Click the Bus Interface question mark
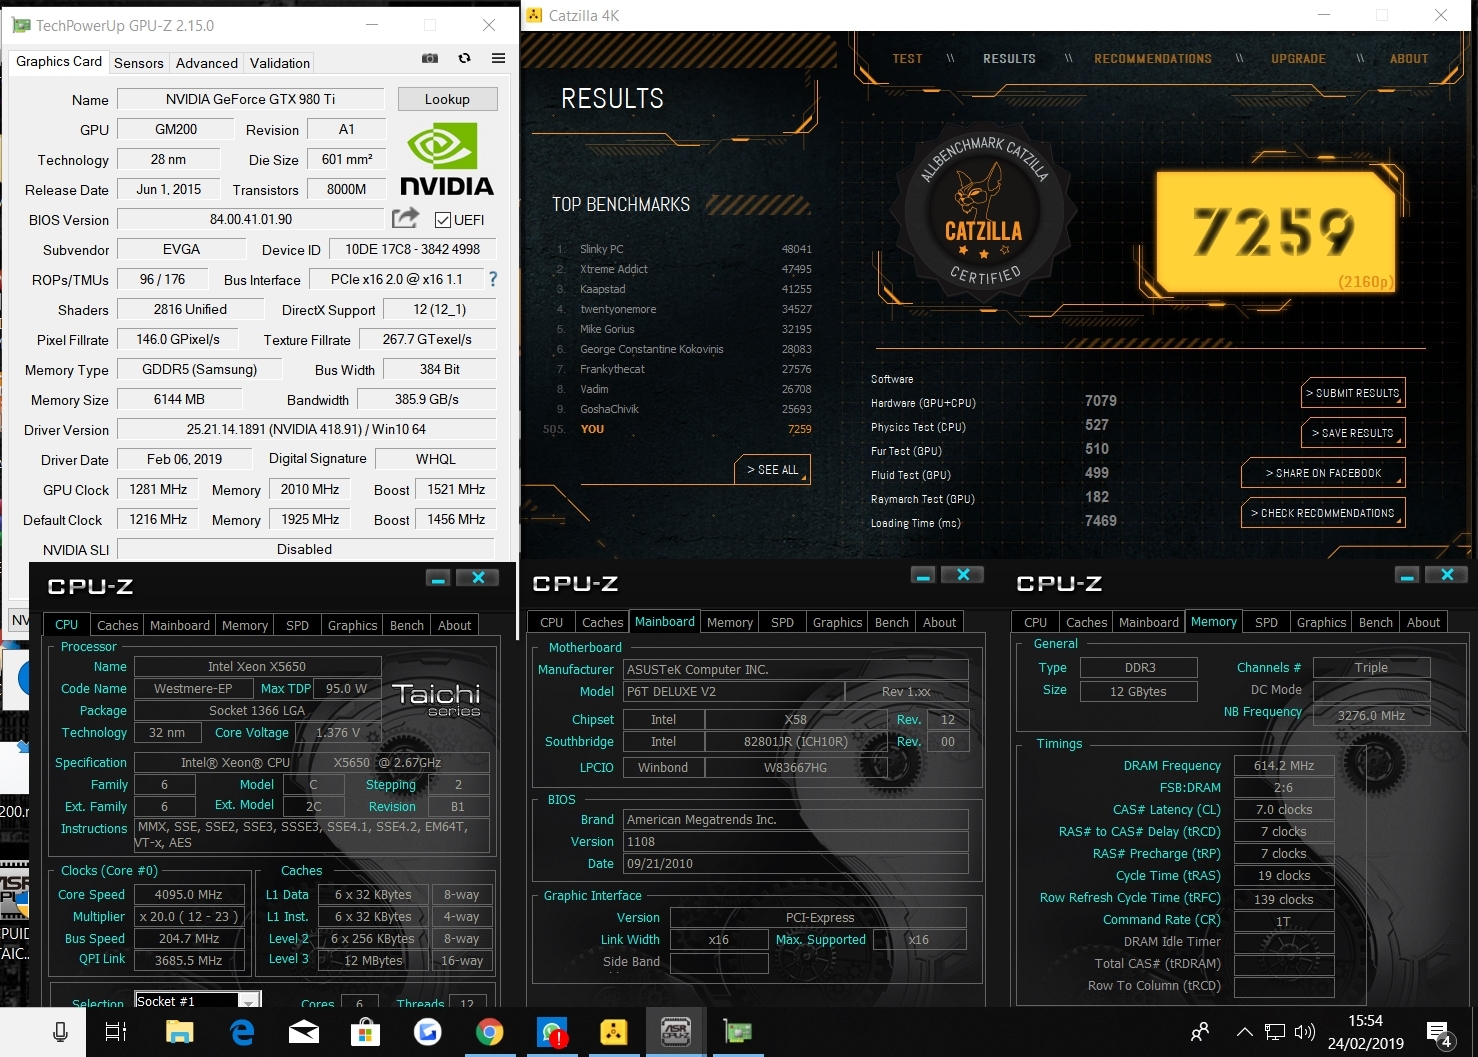This screenshot has height=1057, width=1478. pyautogui.click(x=492, y=279)
